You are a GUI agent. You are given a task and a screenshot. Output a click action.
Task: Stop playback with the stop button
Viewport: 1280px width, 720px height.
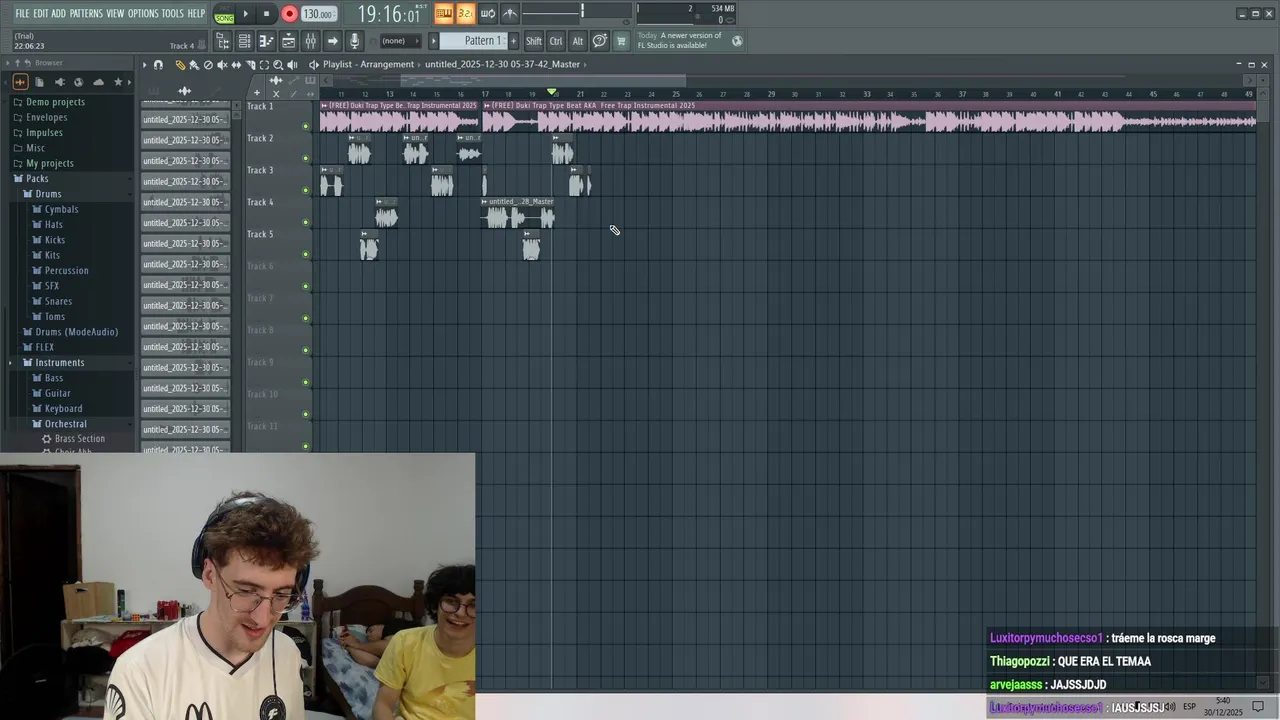coord(266,14)
